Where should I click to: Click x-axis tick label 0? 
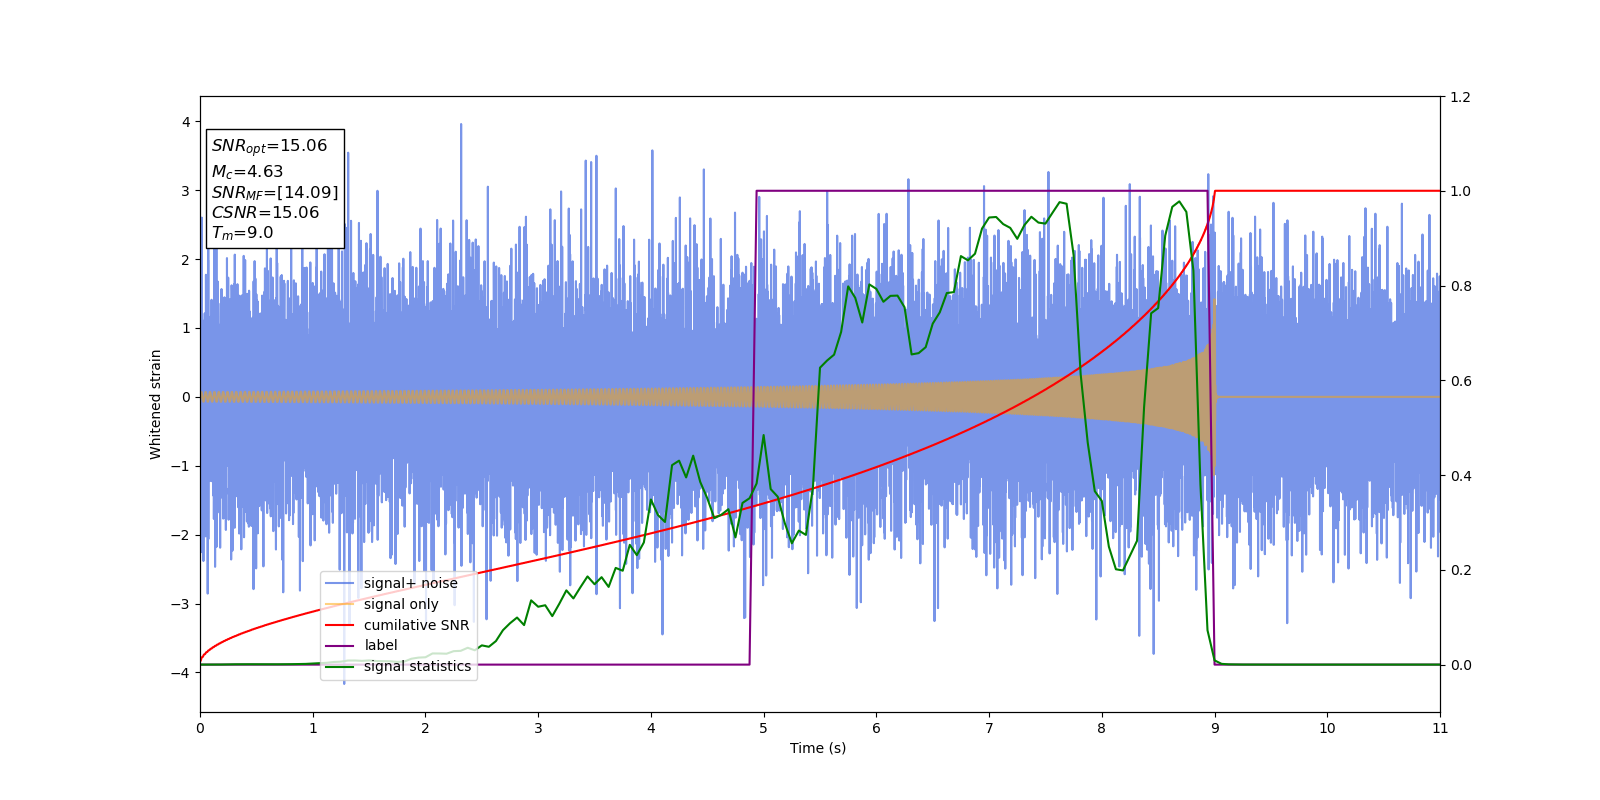[200, 728]
